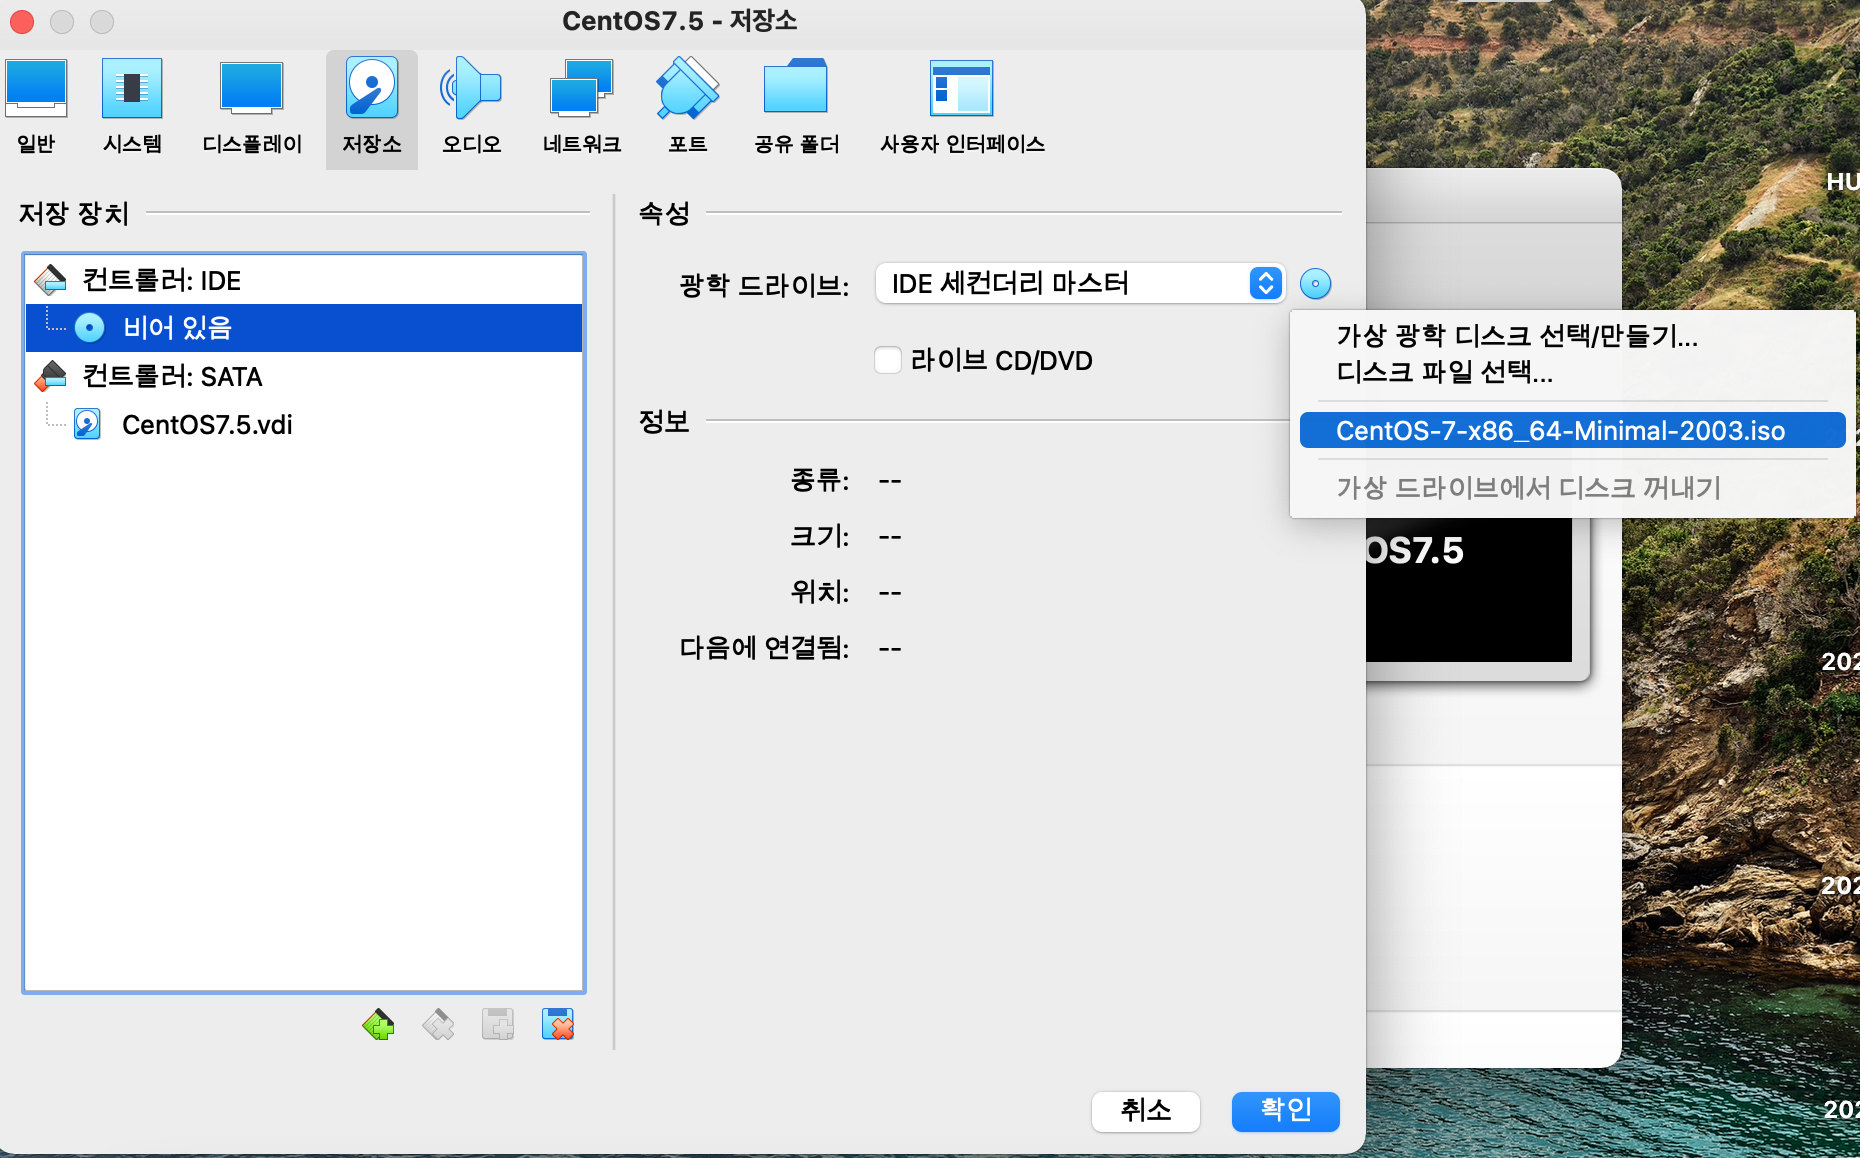1860x1158 pixels.
Task: Click the optical disc chooser button
Action: pyautogui.click(x=1315, y=284)
